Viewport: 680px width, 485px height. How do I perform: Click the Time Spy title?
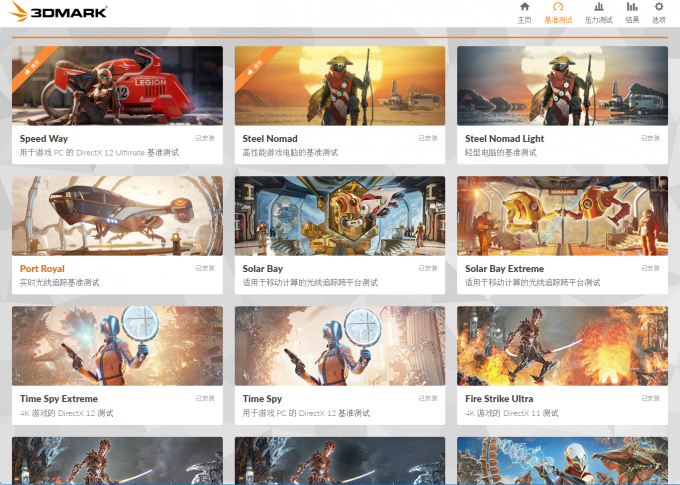(x=262, y=399)
